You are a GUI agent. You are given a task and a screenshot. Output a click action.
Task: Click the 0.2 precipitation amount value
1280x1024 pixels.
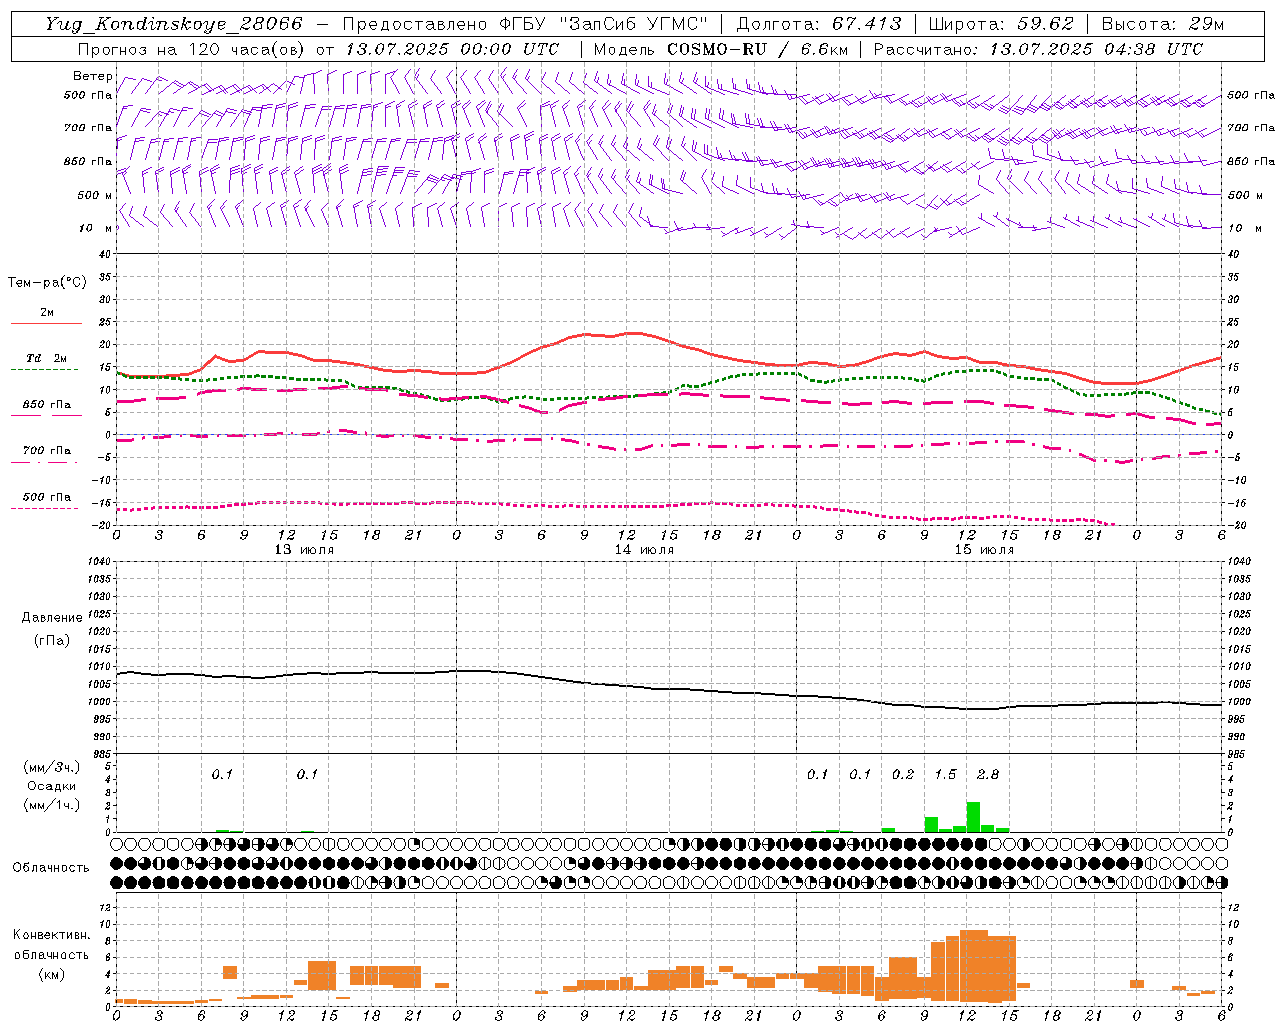903,774
